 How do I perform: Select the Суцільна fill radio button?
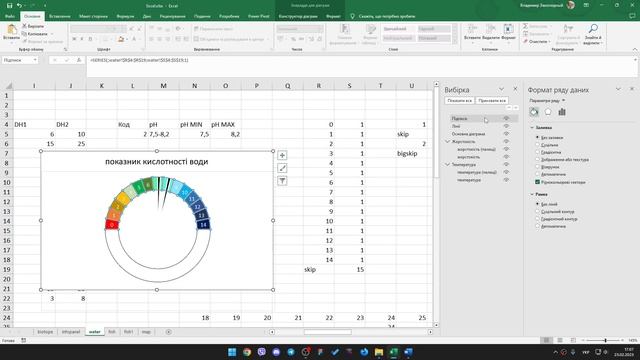[537, 145]
